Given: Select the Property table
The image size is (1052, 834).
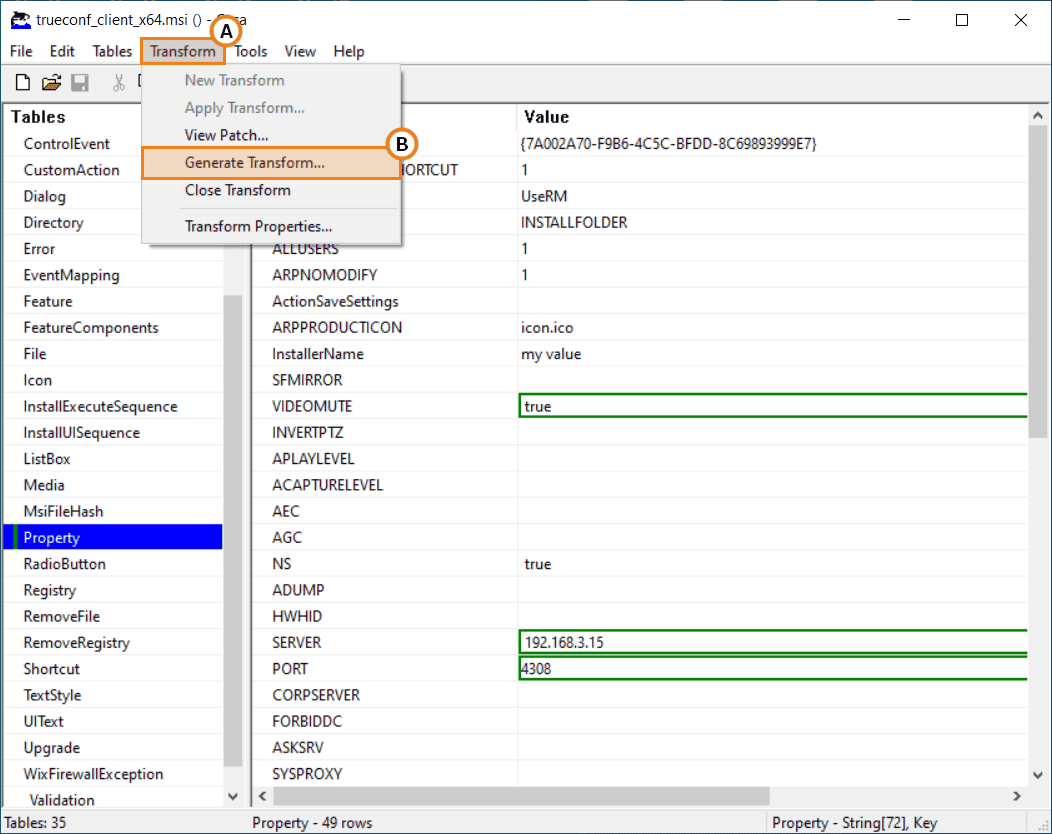Looking at the screenshot, I should tap(113, 537).
